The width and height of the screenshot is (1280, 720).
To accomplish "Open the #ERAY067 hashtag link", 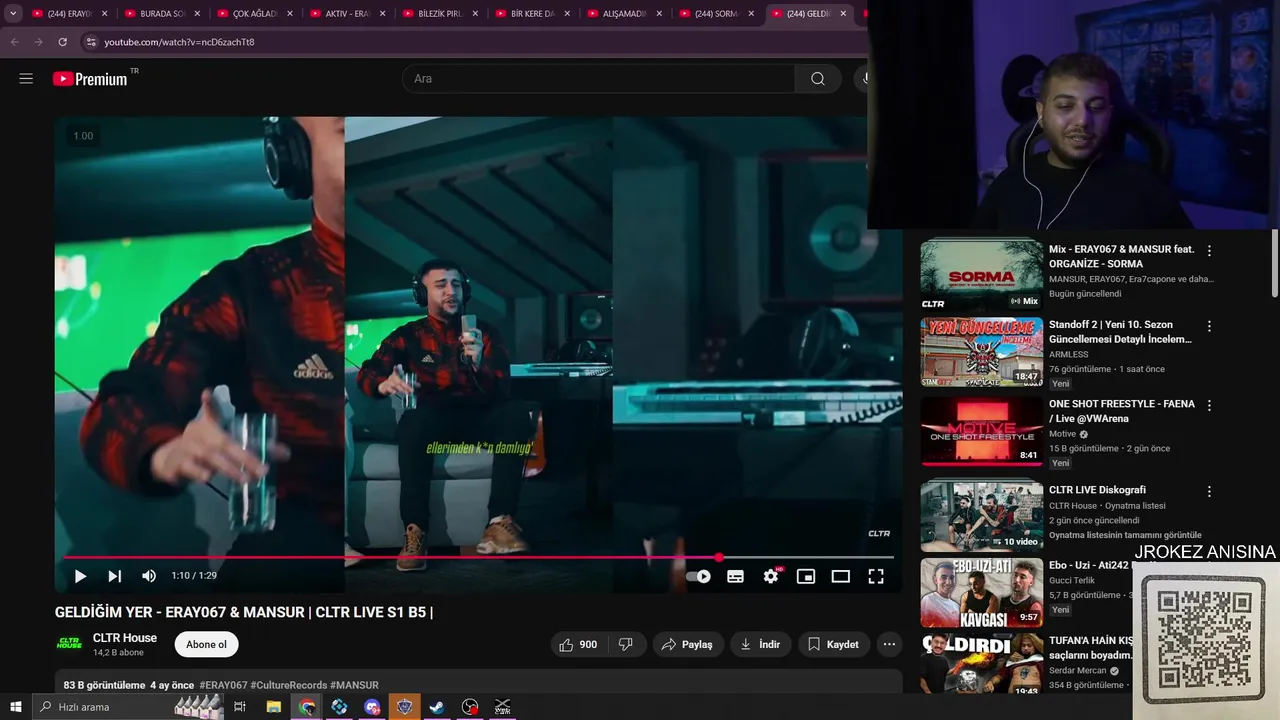I will 223,685.
